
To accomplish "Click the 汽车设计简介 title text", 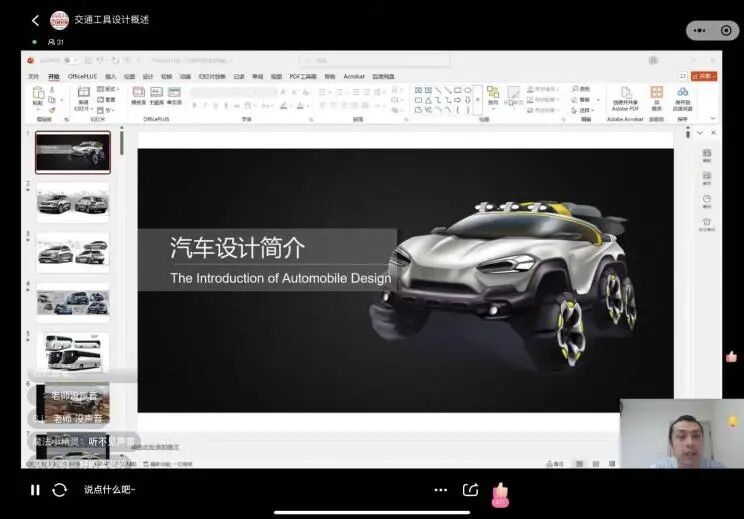I will pos(237,247).
